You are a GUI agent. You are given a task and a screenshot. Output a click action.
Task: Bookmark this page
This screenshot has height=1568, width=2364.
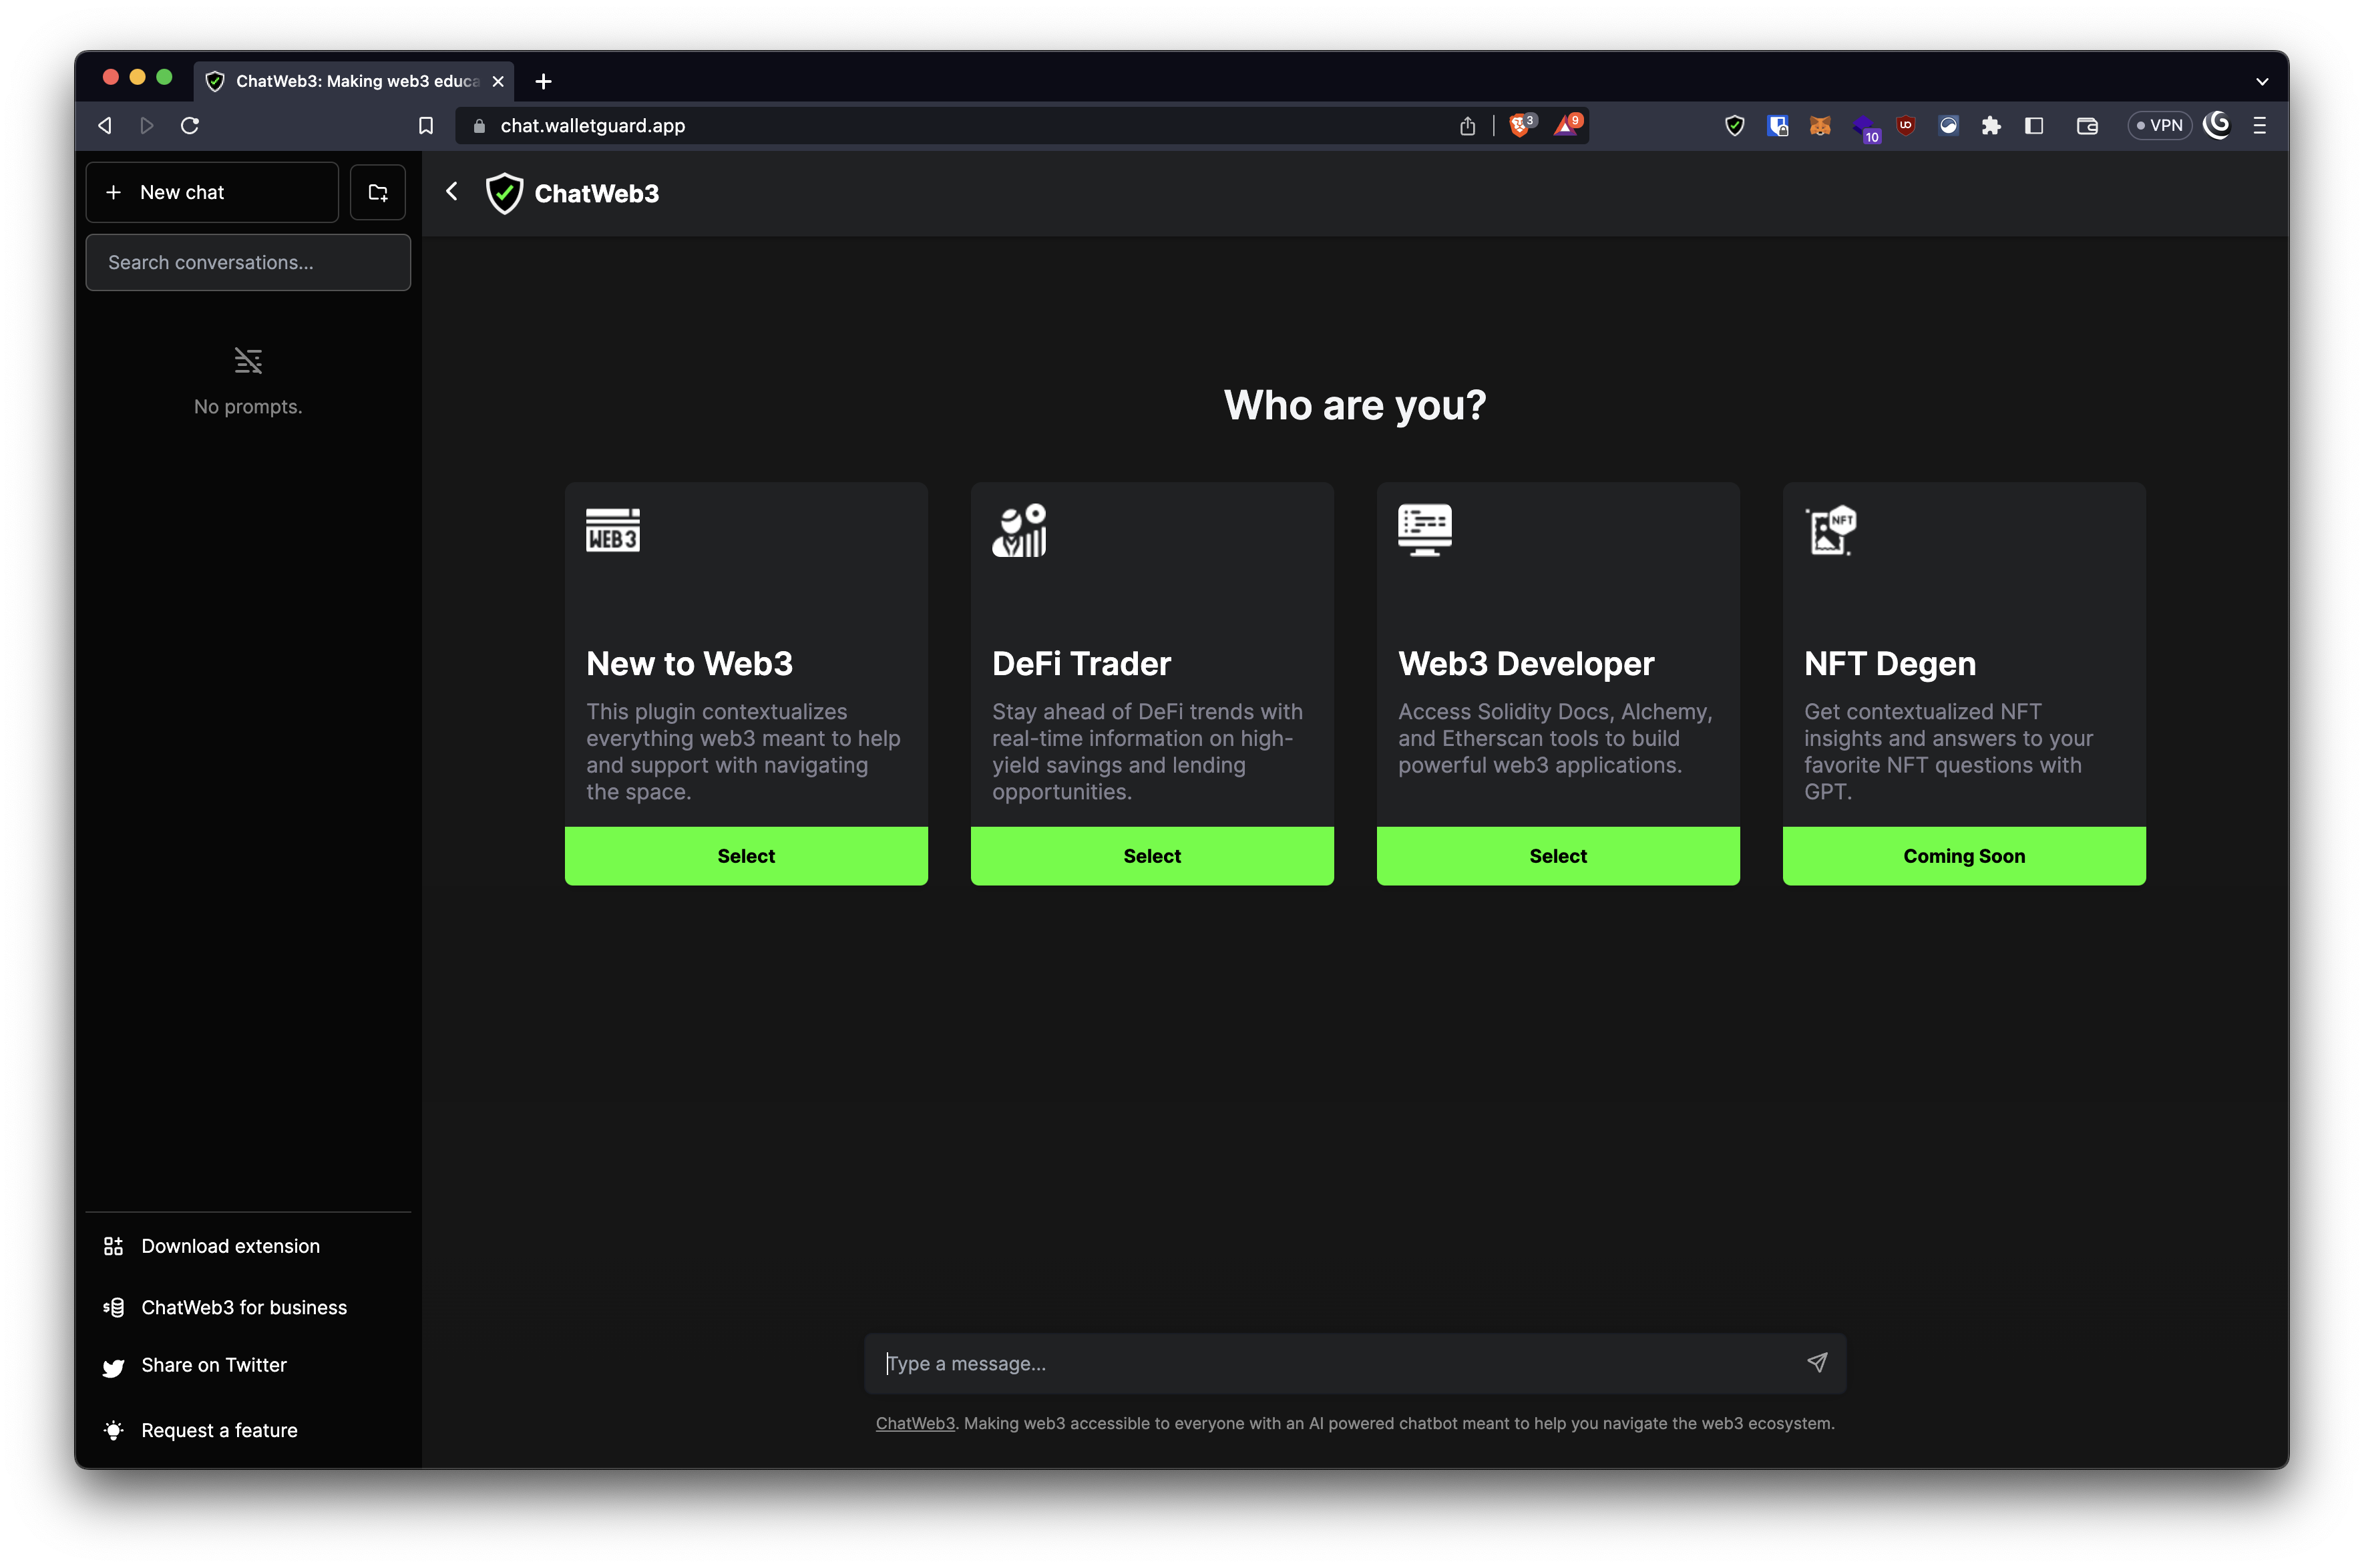425,125
